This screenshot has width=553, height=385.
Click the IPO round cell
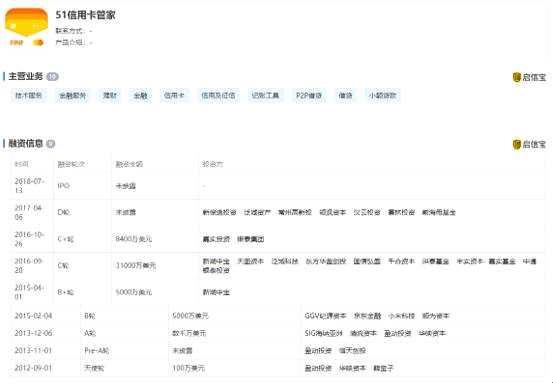click(63, 186)
